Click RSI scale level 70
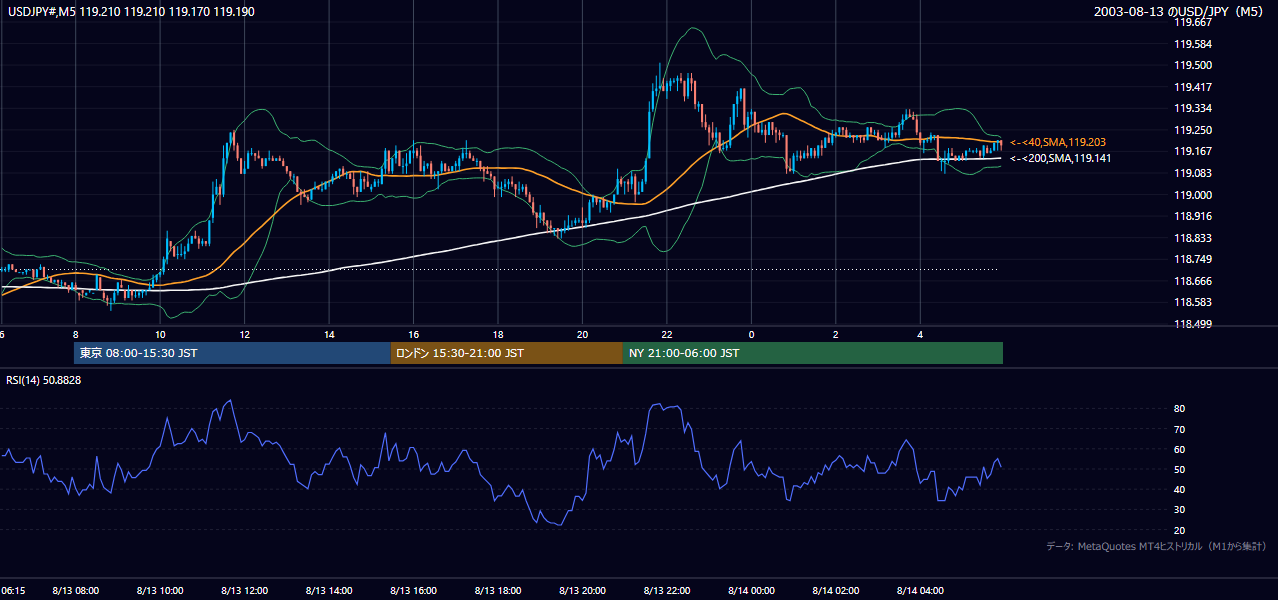Screen dimensions: 1278x600 (x=1180, y=429)
